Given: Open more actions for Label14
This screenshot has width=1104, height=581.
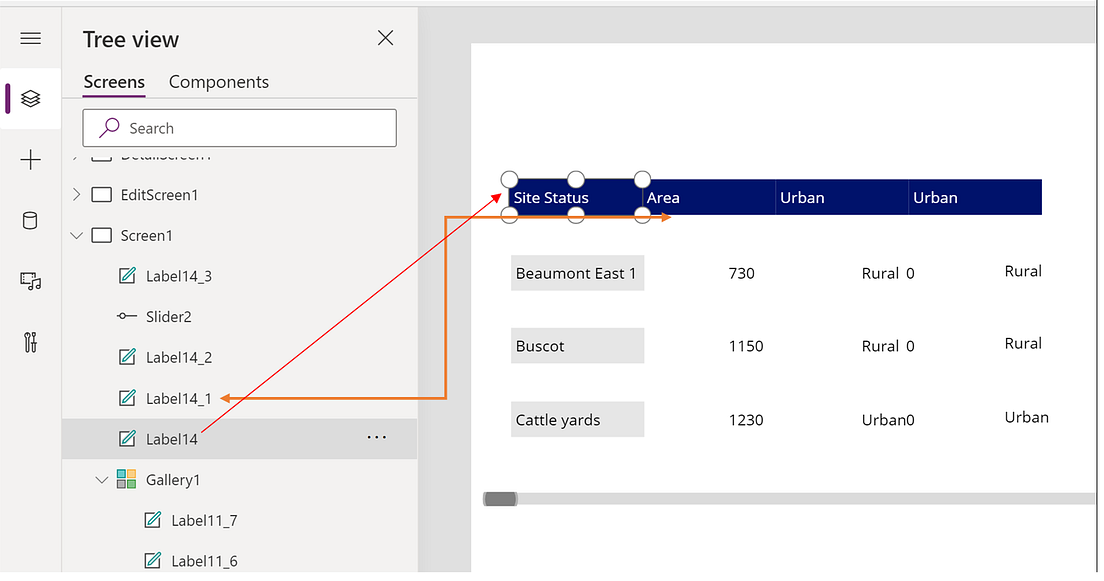Looking at the screenshot, I should (376, 437).
